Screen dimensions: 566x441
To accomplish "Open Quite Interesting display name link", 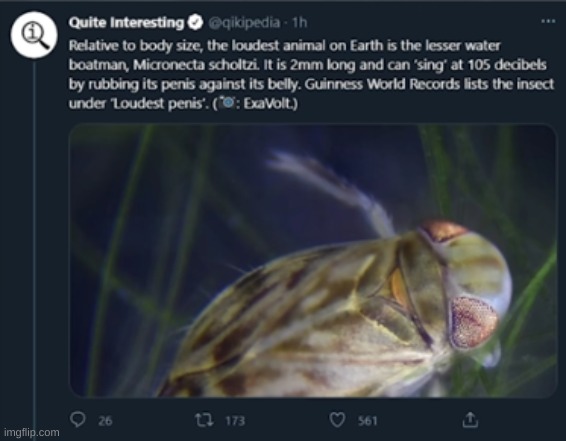I will pos(126,22).
